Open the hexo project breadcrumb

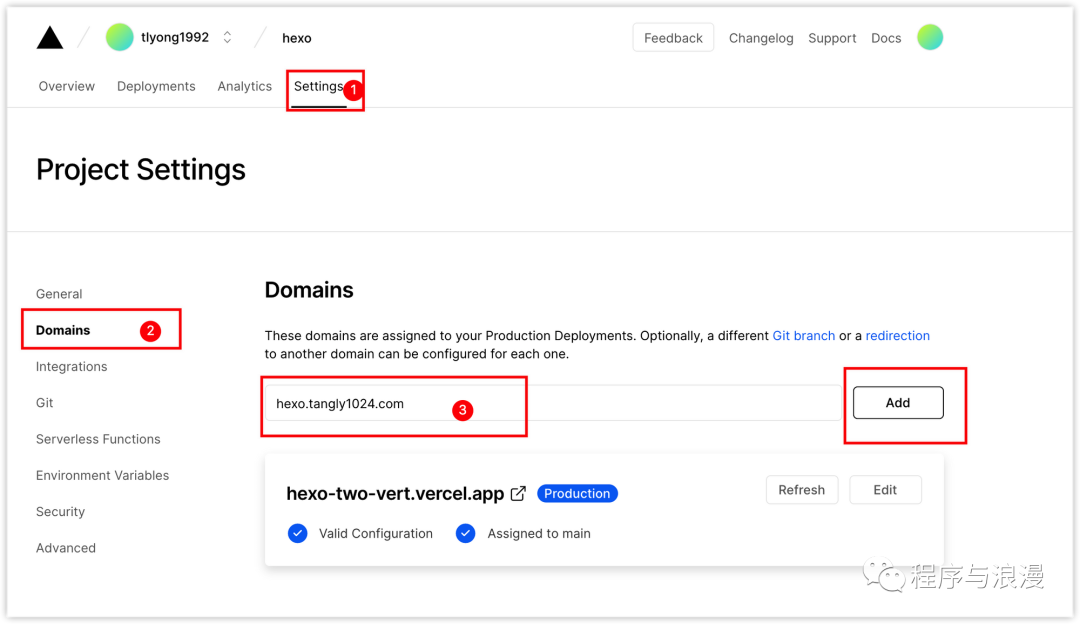296,39
